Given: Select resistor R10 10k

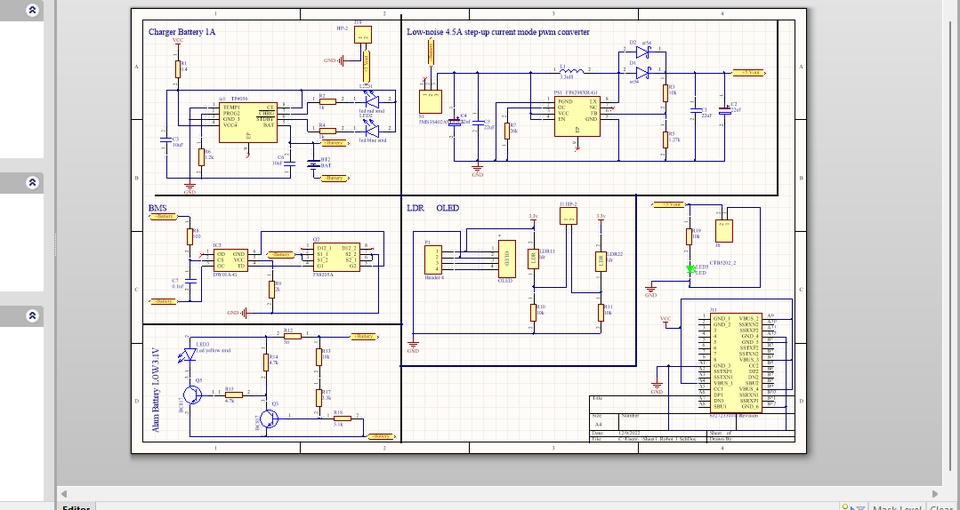Looking at the screenshot, I should coord(533,312).
